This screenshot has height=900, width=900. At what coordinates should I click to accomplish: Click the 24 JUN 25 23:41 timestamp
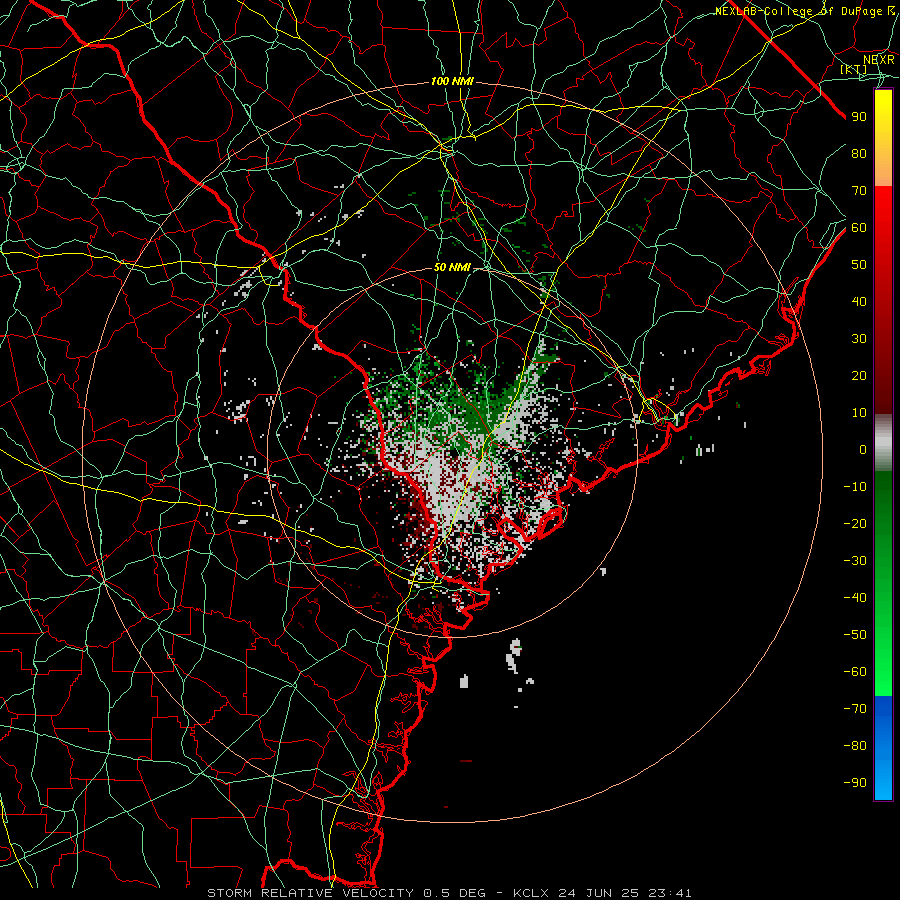[625, 893]
